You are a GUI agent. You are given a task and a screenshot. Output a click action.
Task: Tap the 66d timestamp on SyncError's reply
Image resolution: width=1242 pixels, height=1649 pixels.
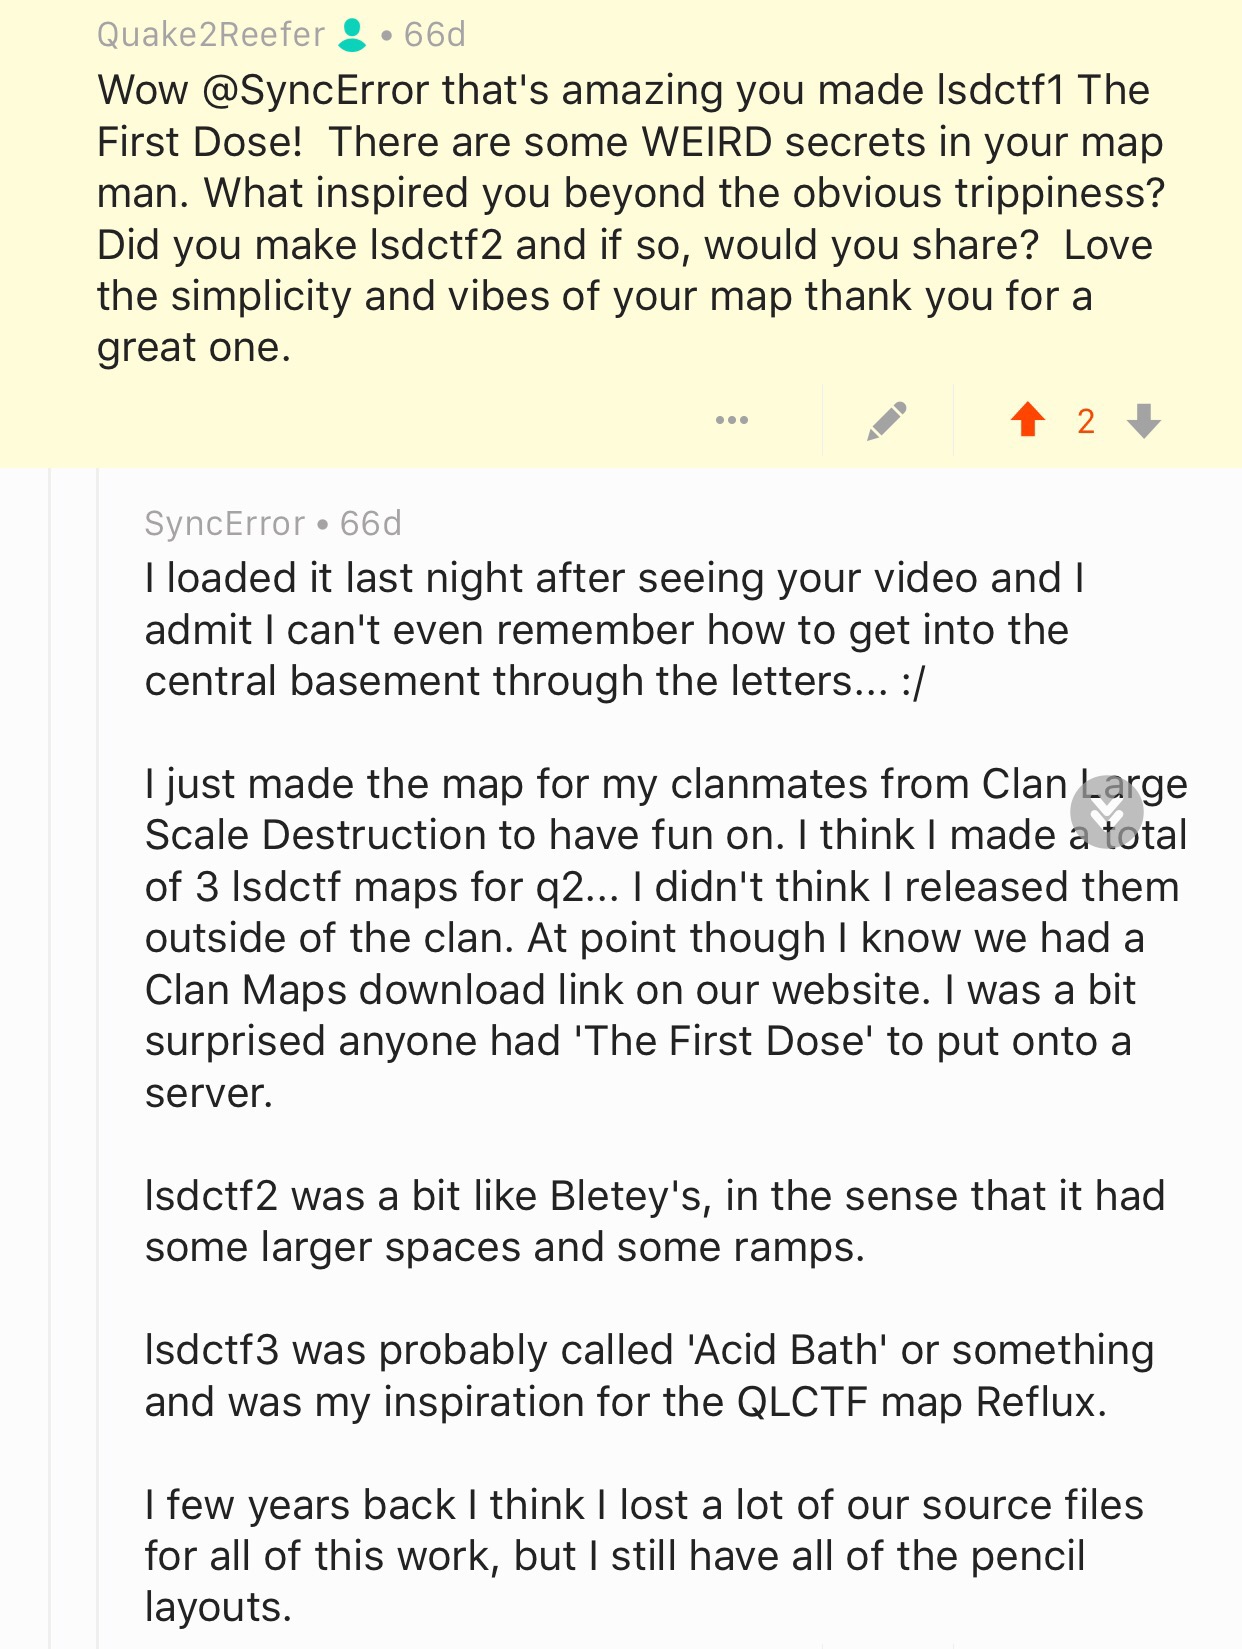click(371, 523)
